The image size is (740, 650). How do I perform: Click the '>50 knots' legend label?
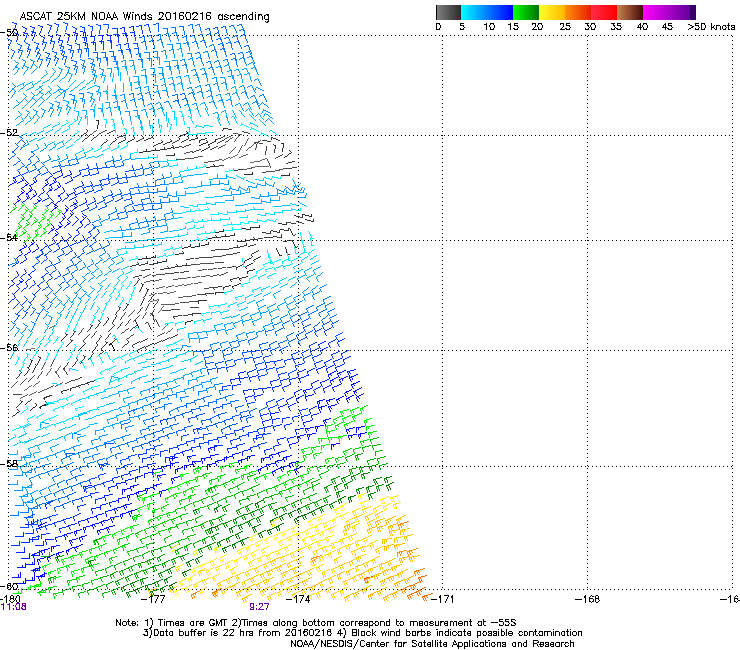tap(711, 27)
